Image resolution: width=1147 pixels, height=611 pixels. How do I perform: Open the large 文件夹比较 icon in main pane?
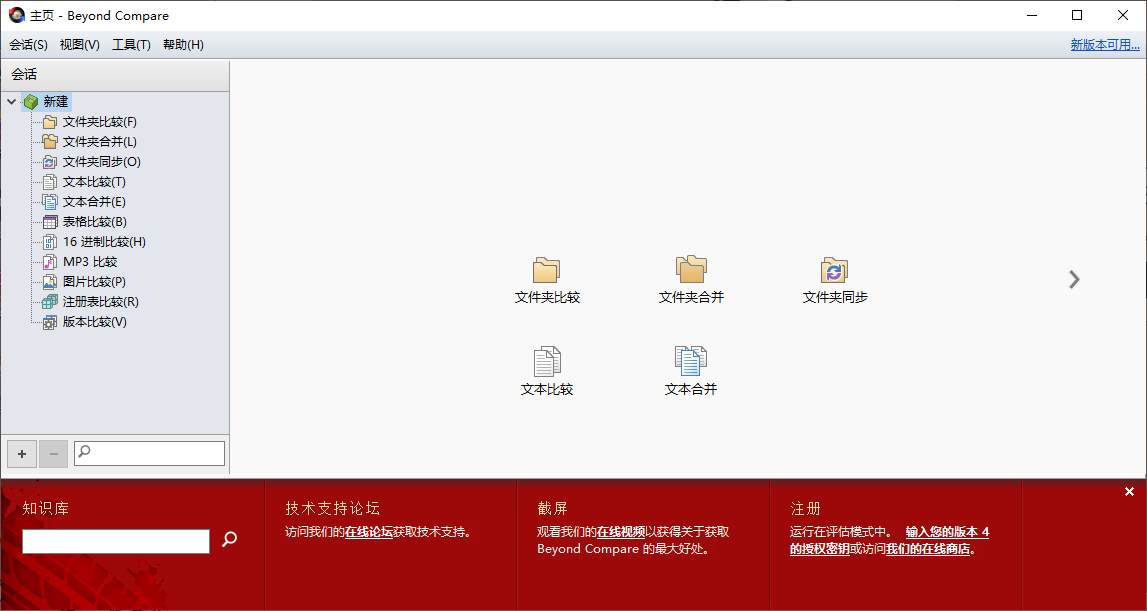point(546,270)
